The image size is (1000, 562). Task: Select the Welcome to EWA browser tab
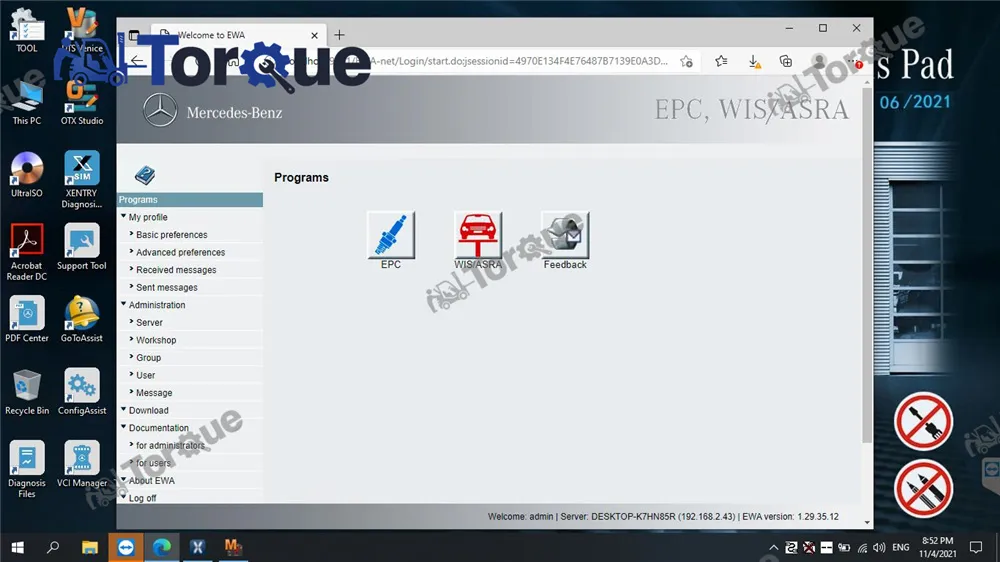pyautogui.click(x=239, y=35)
